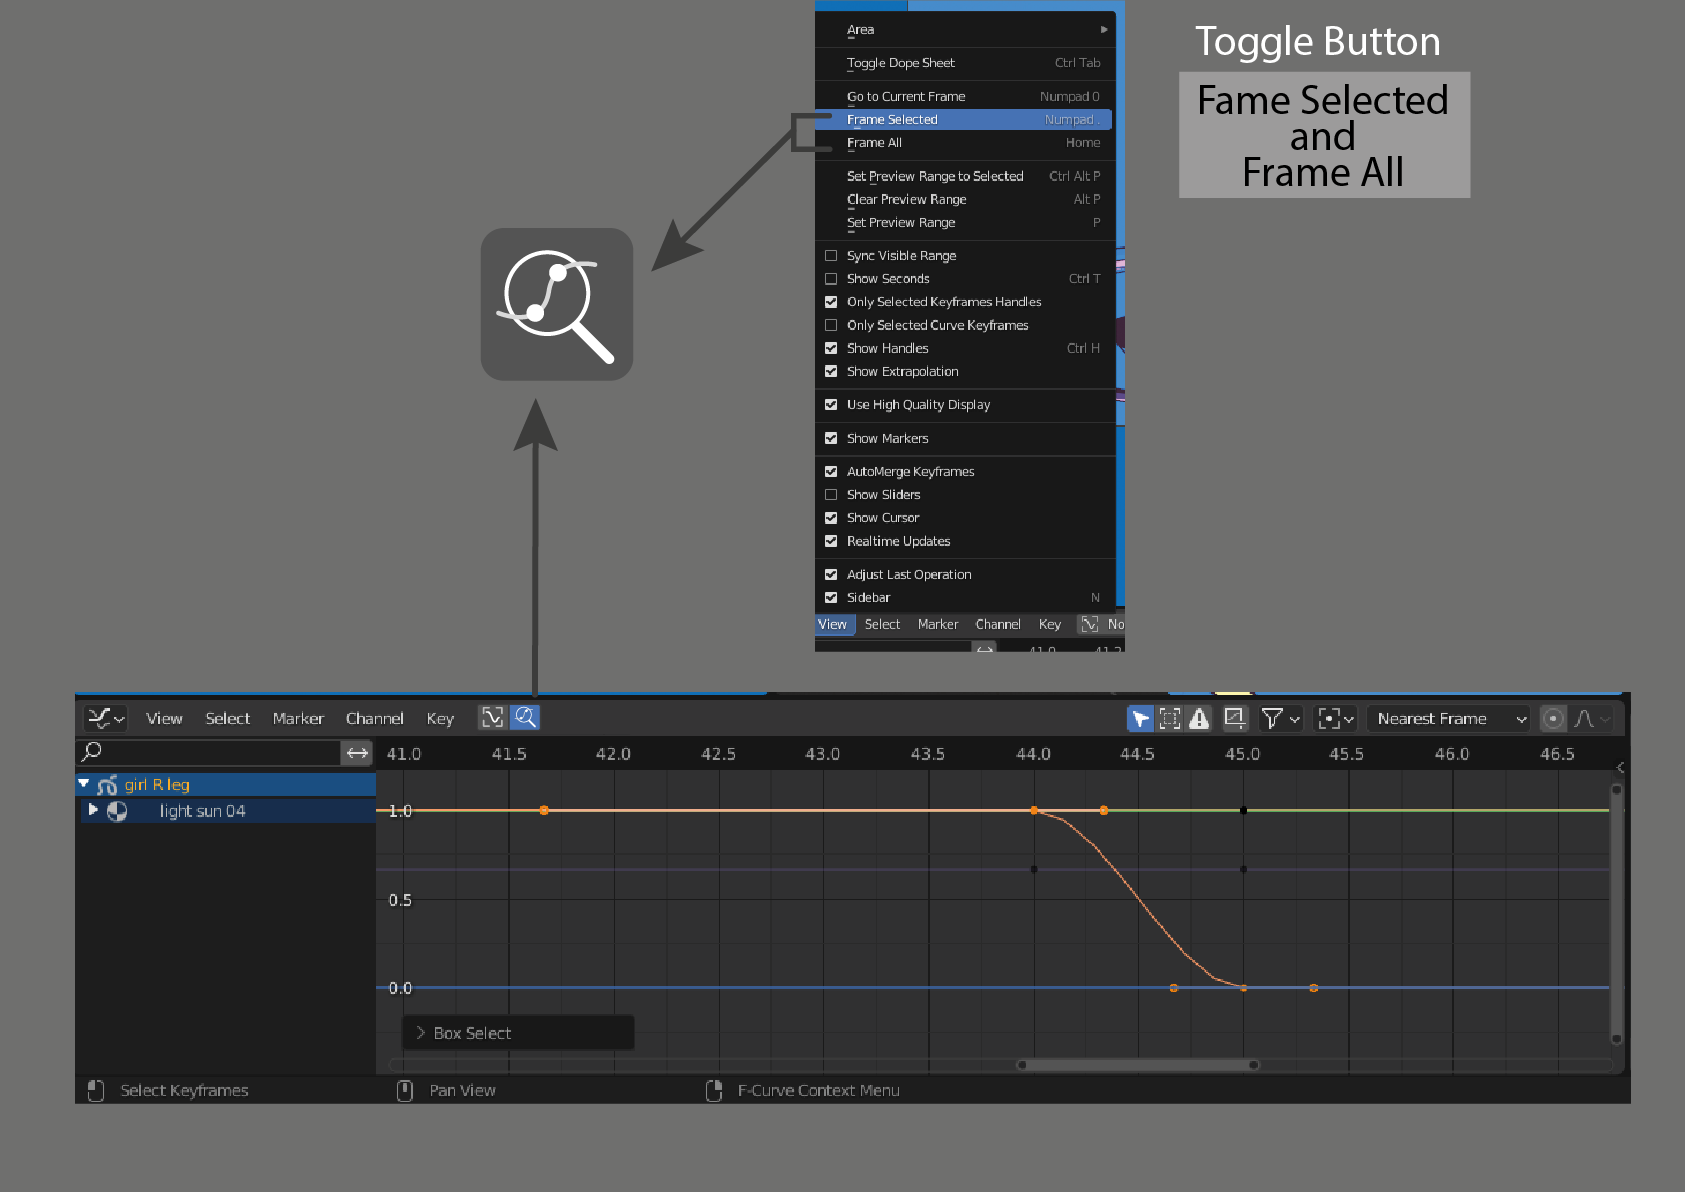Toggle Only Show Errors warning icon
Image resolution: width=1685 pixels, height=1192 pixels.
tap(1198, 718)
